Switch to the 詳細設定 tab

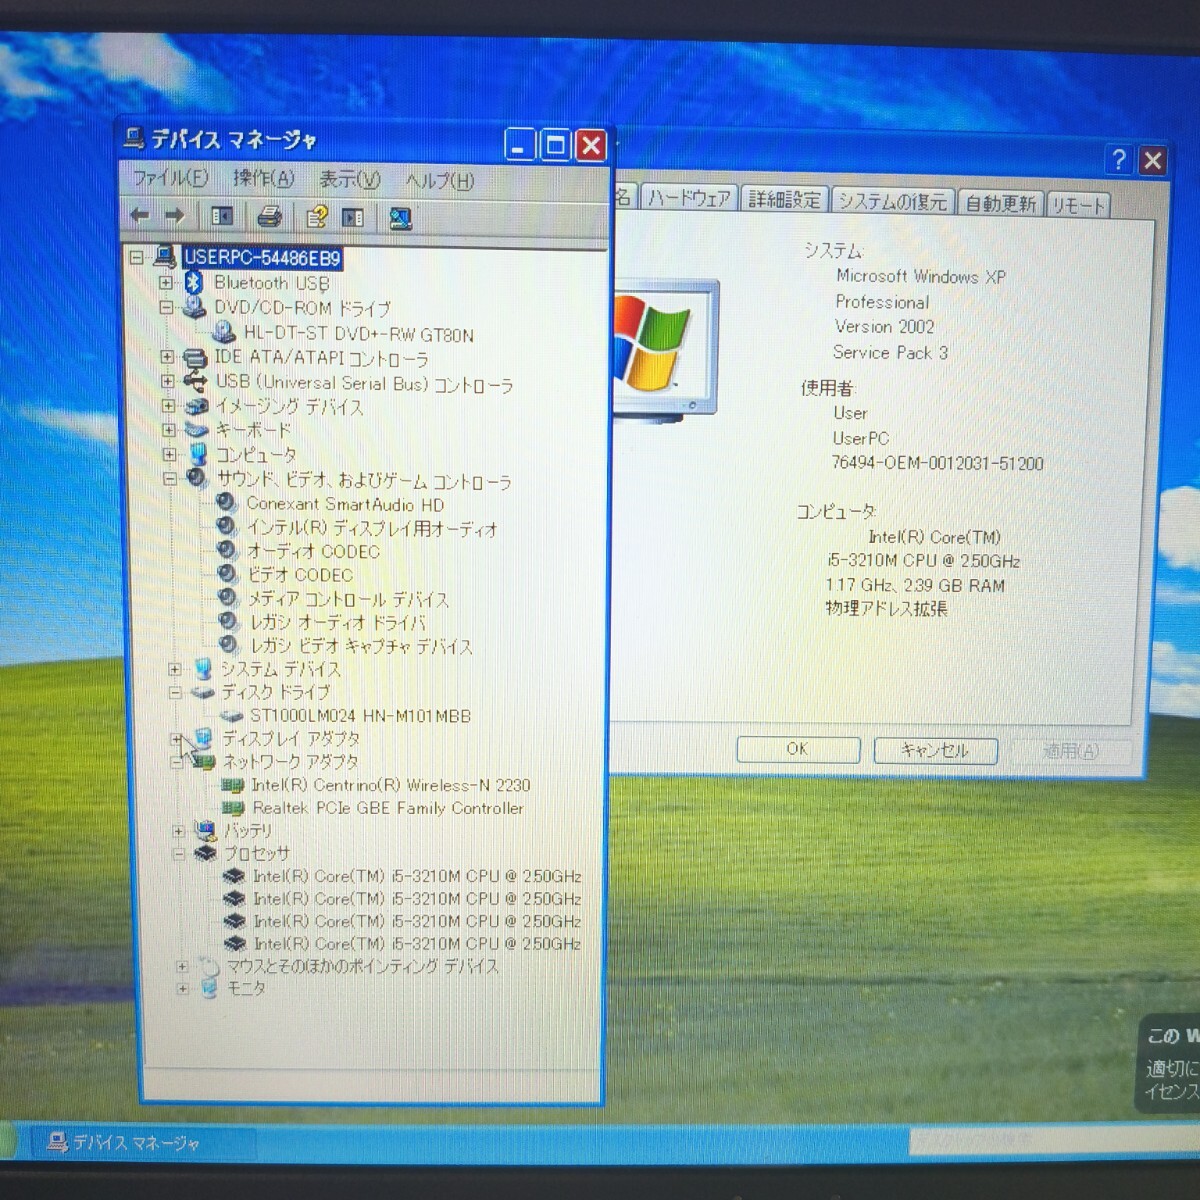pyautogui.click(x=784, y=200)
